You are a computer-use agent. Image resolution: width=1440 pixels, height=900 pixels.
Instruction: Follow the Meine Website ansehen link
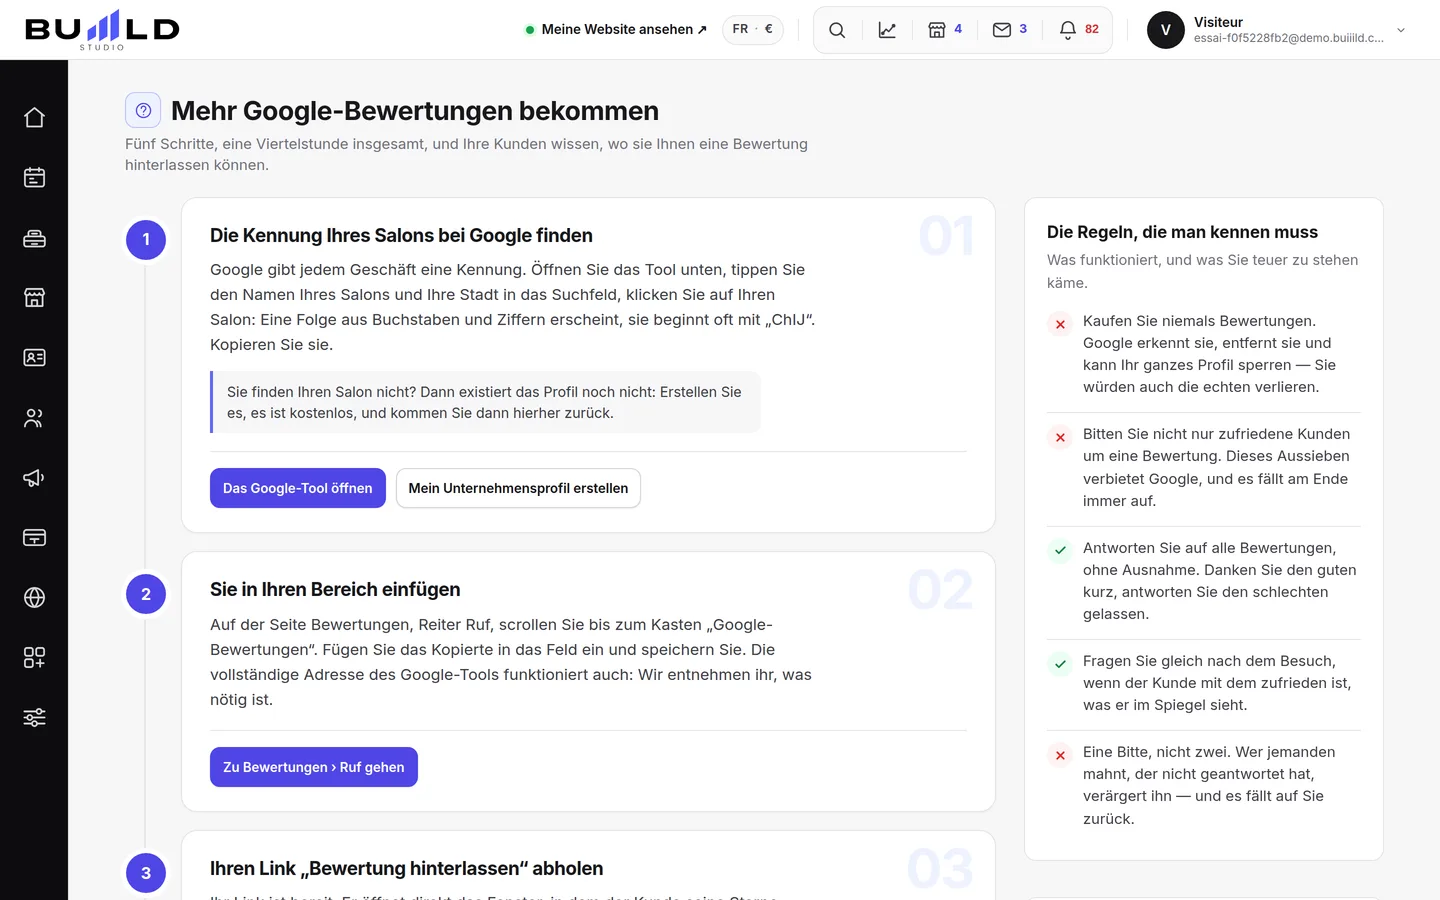tap(616, 30)
